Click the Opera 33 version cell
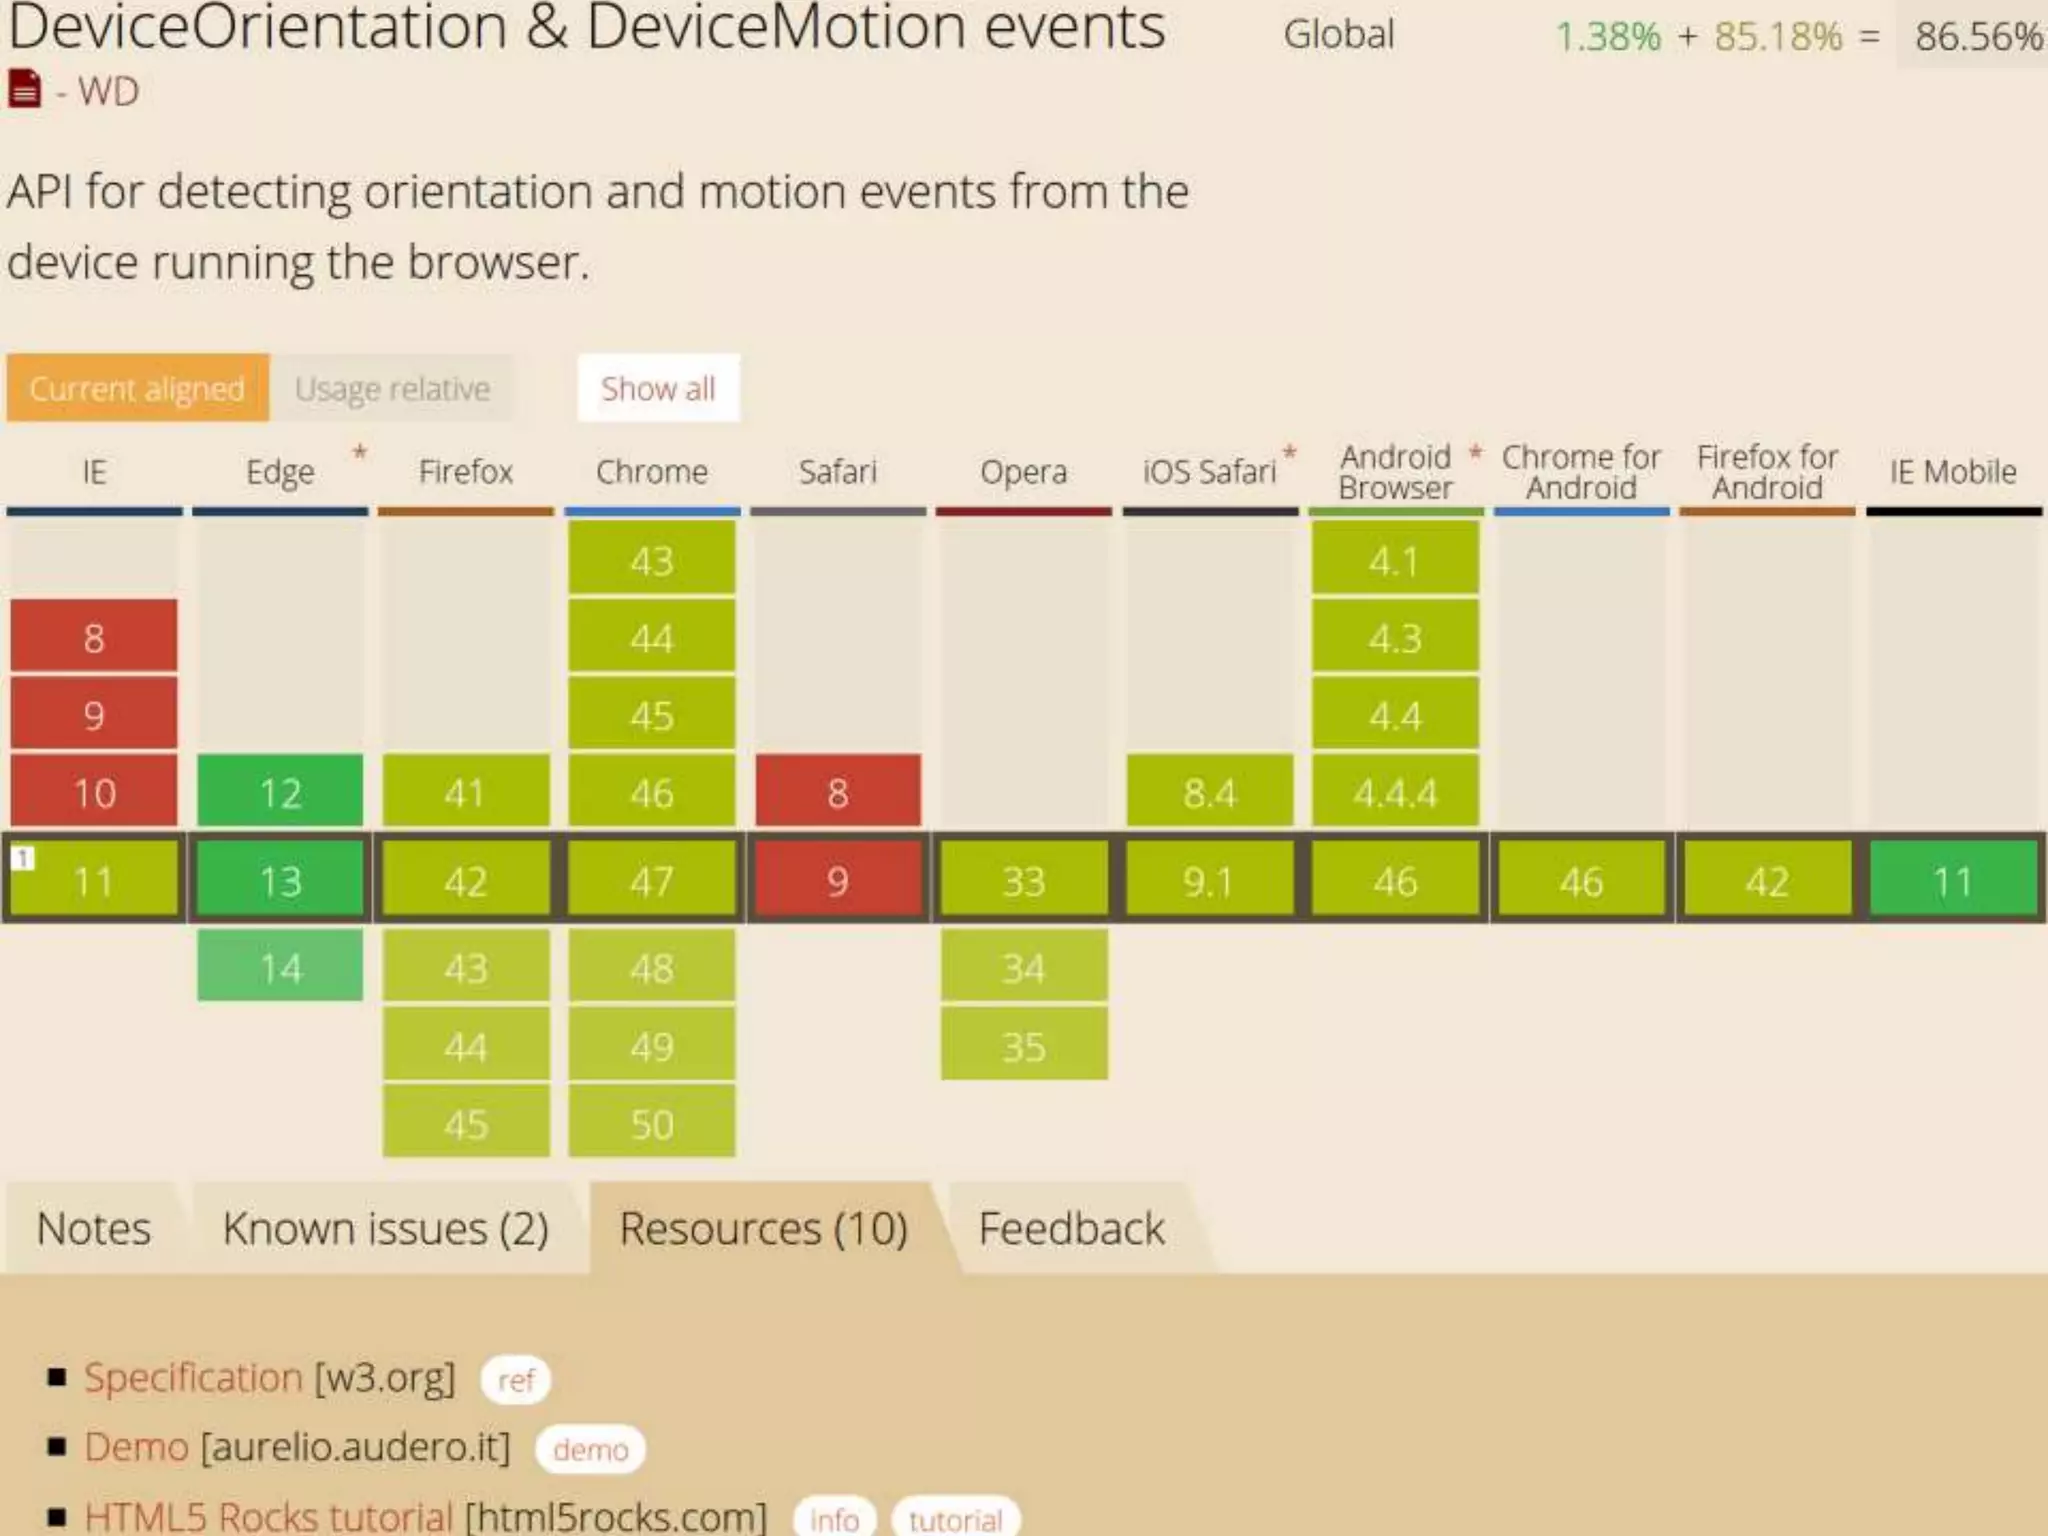Image resolution: width=2048 pixels, height=1536 pixels. click(x=1024, y=880)
